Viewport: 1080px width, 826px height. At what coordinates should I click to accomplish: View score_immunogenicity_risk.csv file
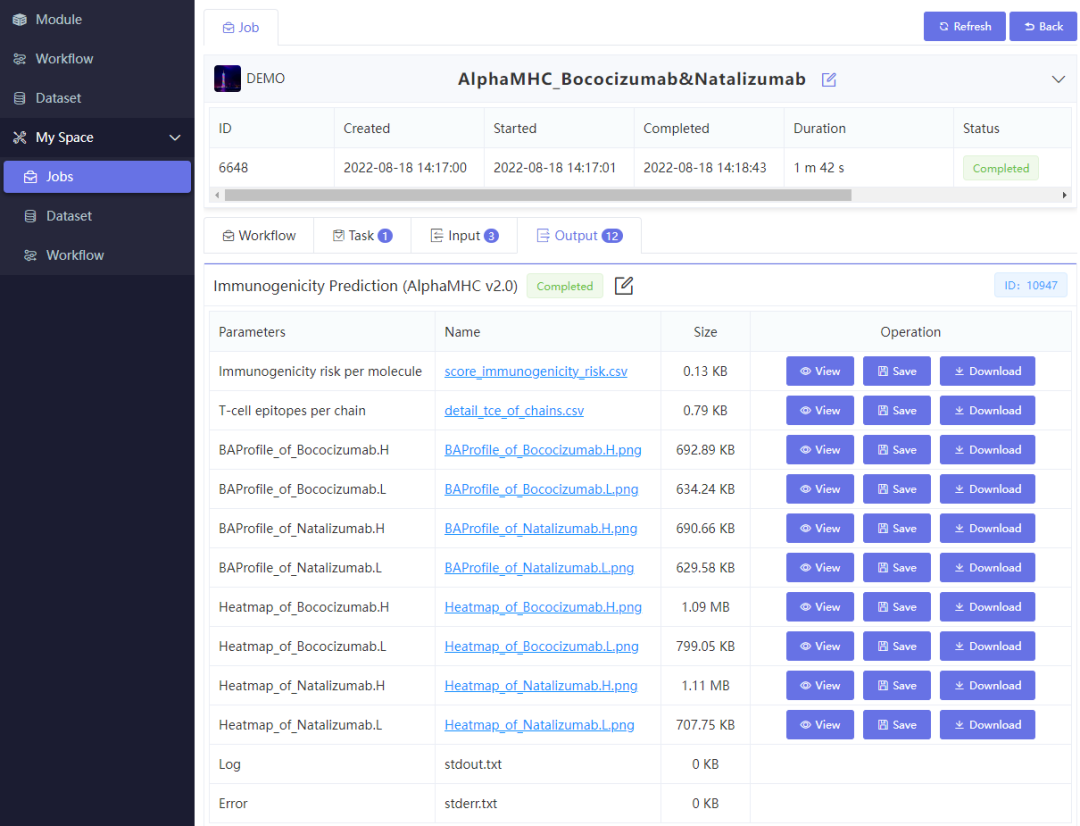coord(819,371)
